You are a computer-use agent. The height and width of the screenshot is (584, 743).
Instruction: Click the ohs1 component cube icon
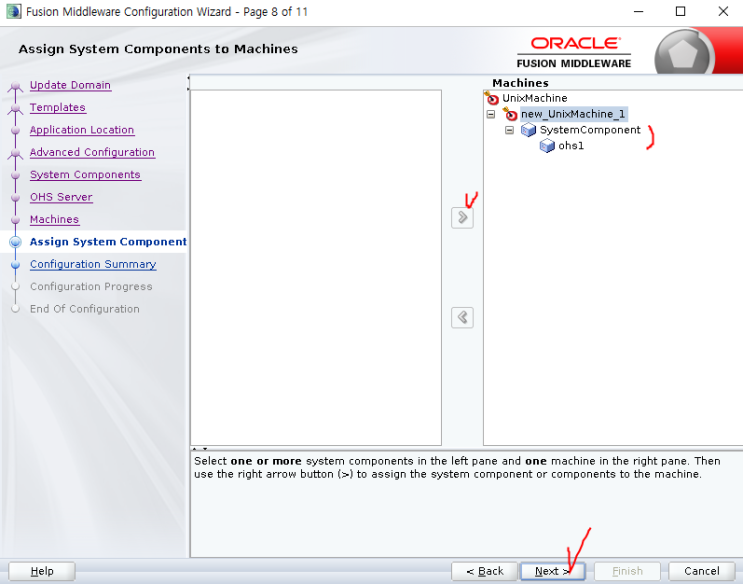(547, 146)
